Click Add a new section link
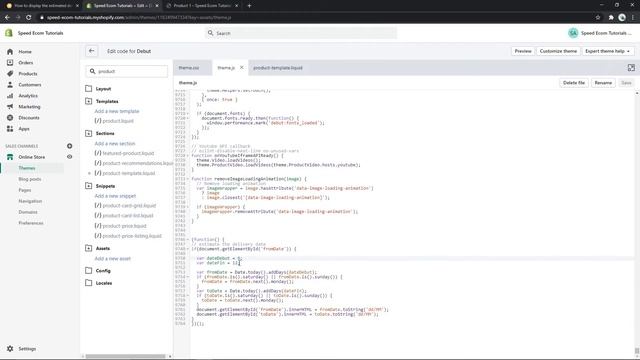Image resolution: width=640 pixels, height=360 pixels. coord(115,144)
